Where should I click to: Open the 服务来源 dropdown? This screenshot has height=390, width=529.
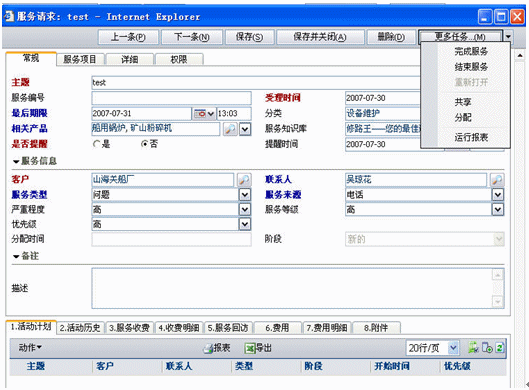498,195
